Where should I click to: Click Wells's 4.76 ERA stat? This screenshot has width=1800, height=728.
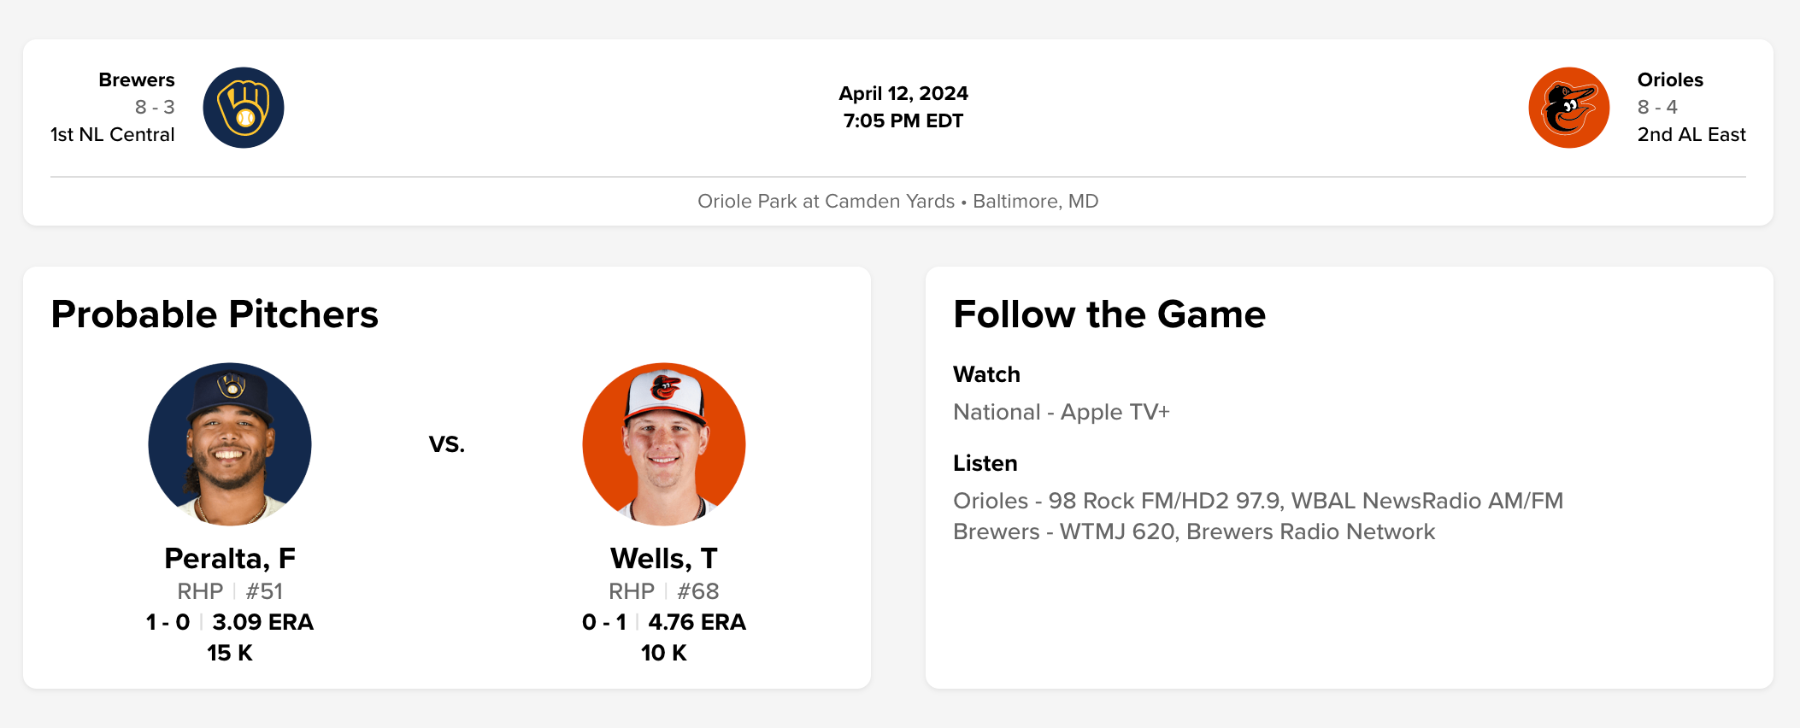click(x=697, y=622)
